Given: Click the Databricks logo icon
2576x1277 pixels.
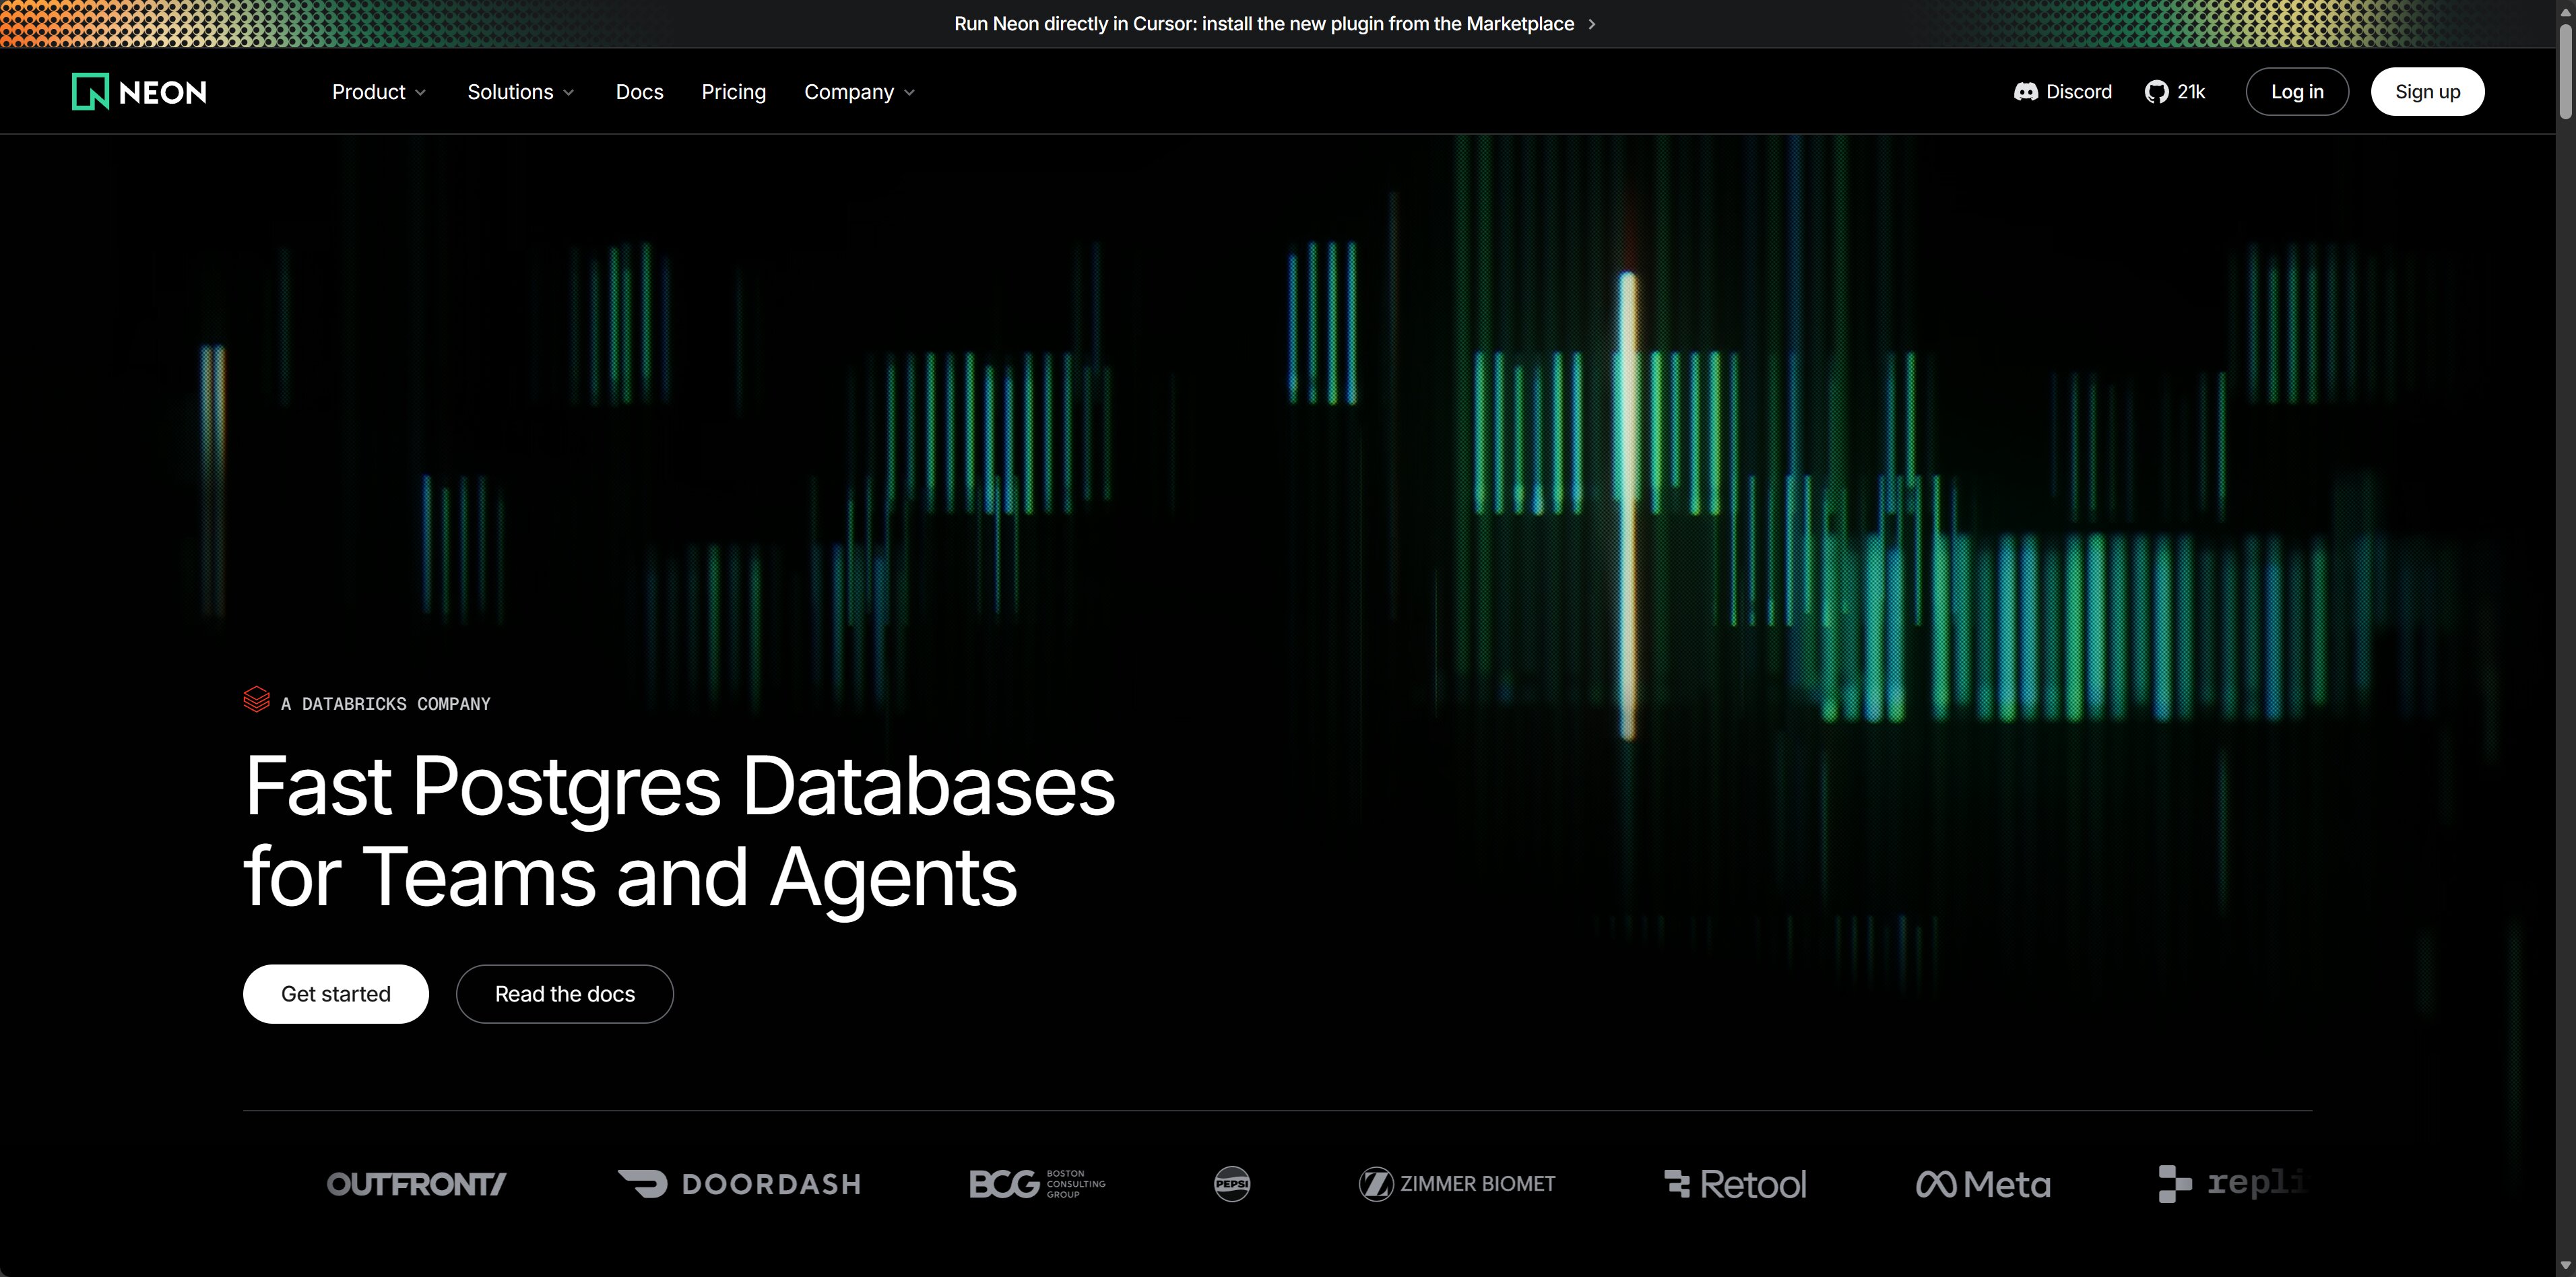Looking at the screenshot, I should tap(256, 699).
